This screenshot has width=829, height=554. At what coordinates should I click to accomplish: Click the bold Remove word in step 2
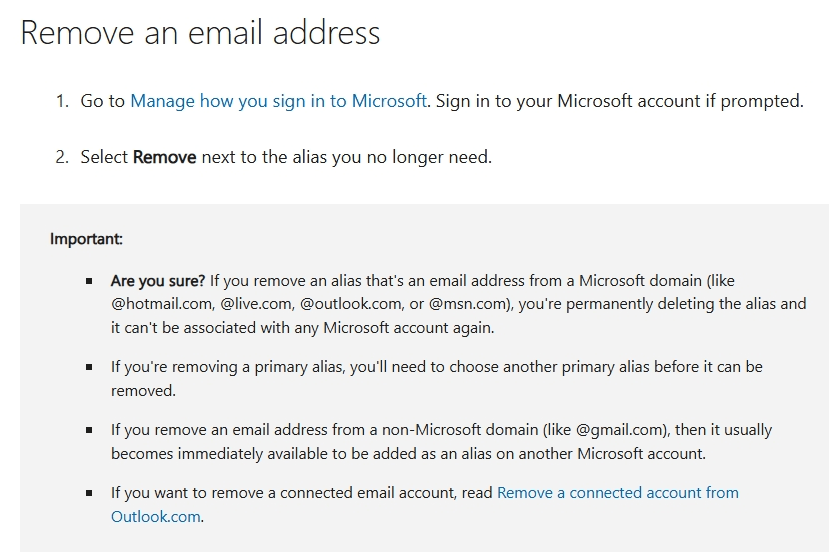coord(164,157)
